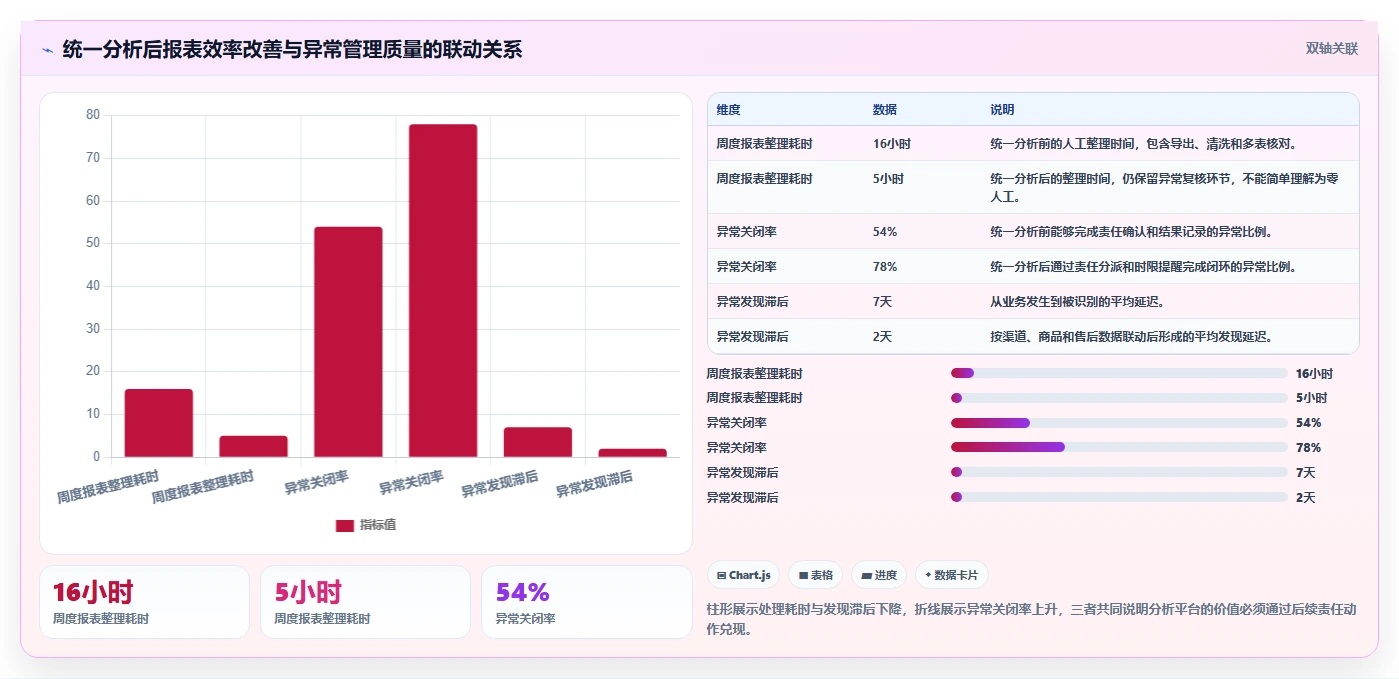Click the lightning icon before the page title
Viewport: 1399px width, 679px height.
coord(47,49)
